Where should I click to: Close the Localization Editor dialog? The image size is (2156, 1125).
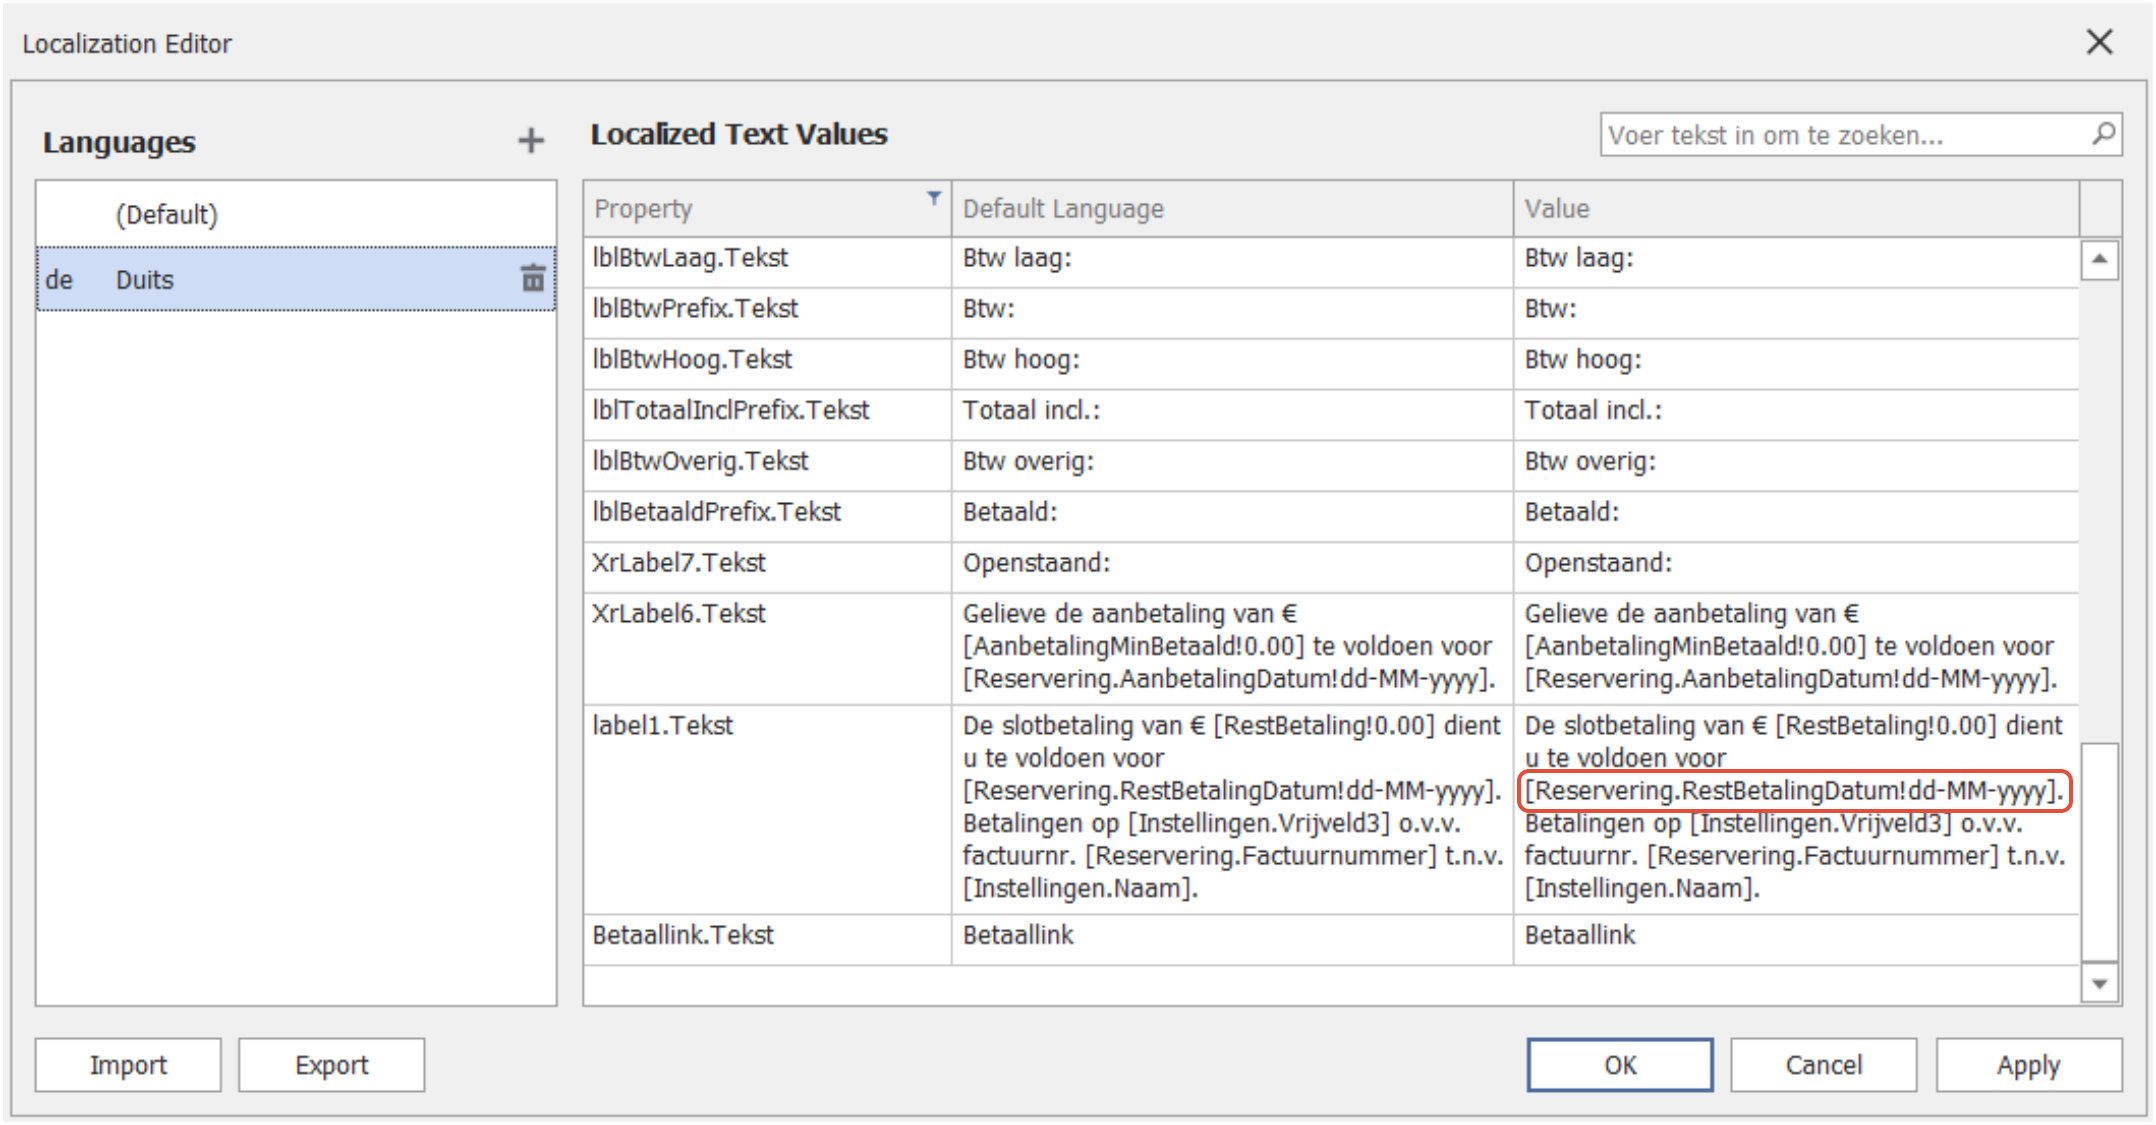click(x=2099, y=42)
